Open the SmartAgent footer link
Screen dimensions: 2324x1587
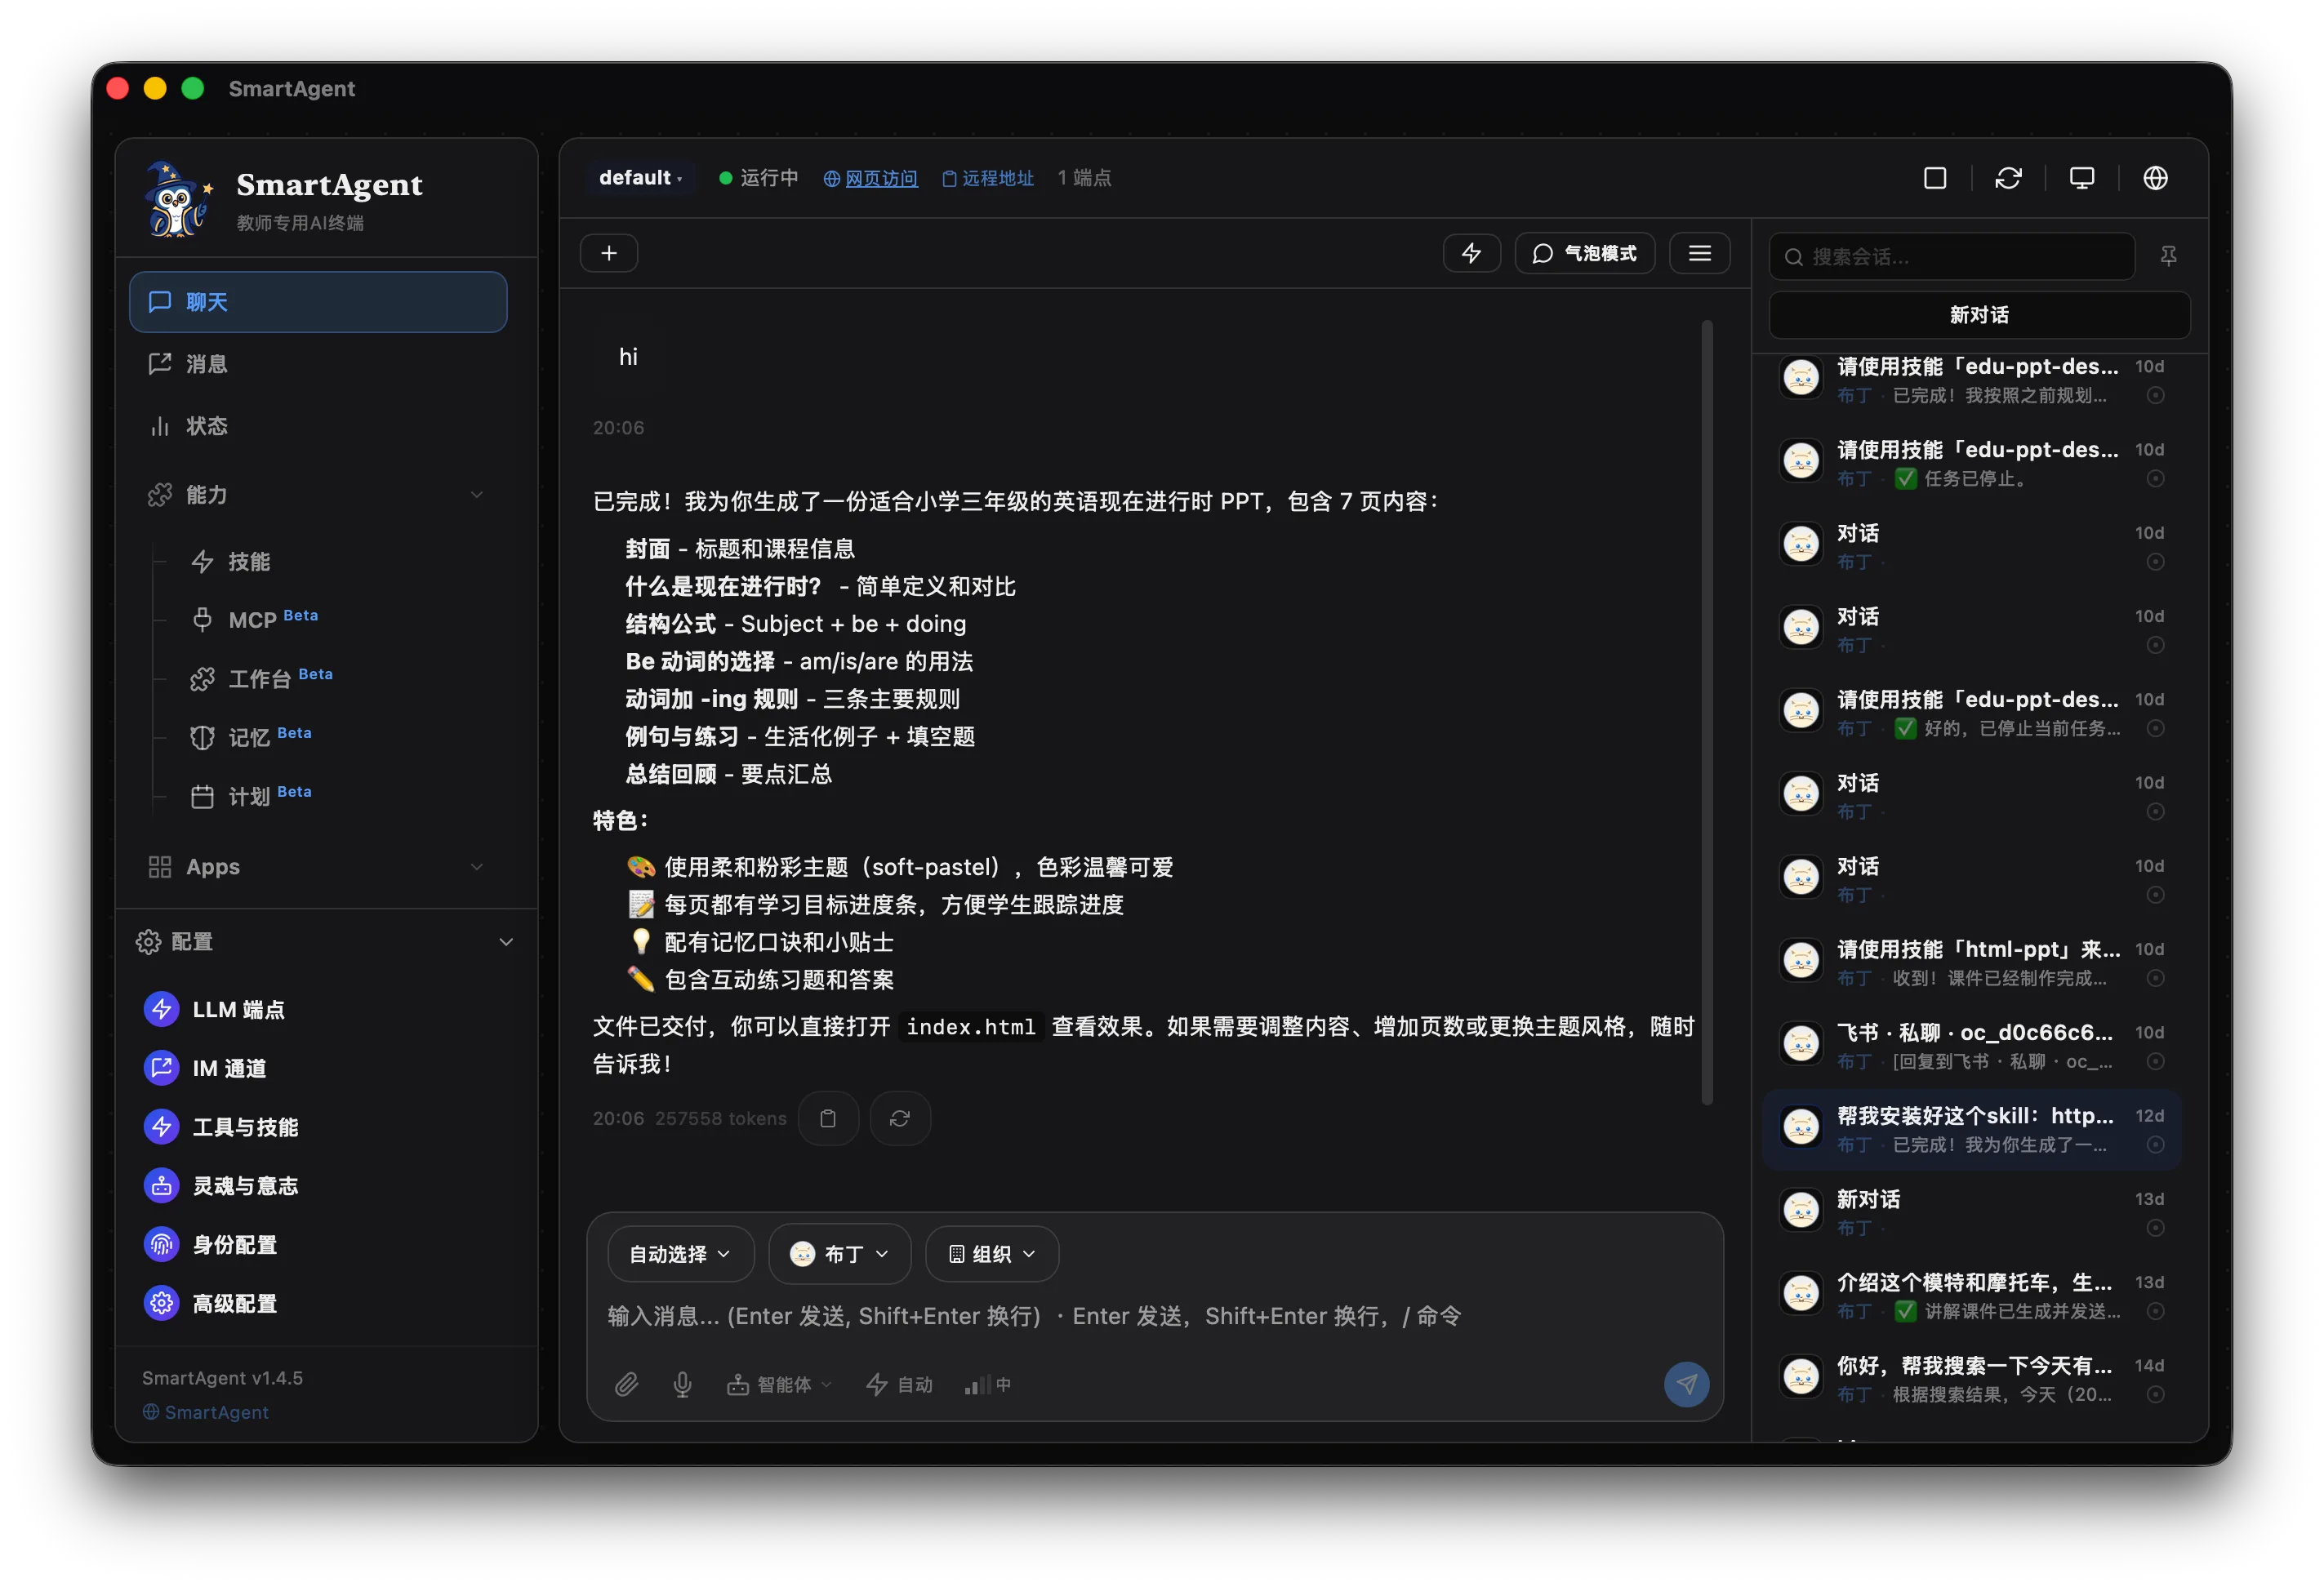206,1412
